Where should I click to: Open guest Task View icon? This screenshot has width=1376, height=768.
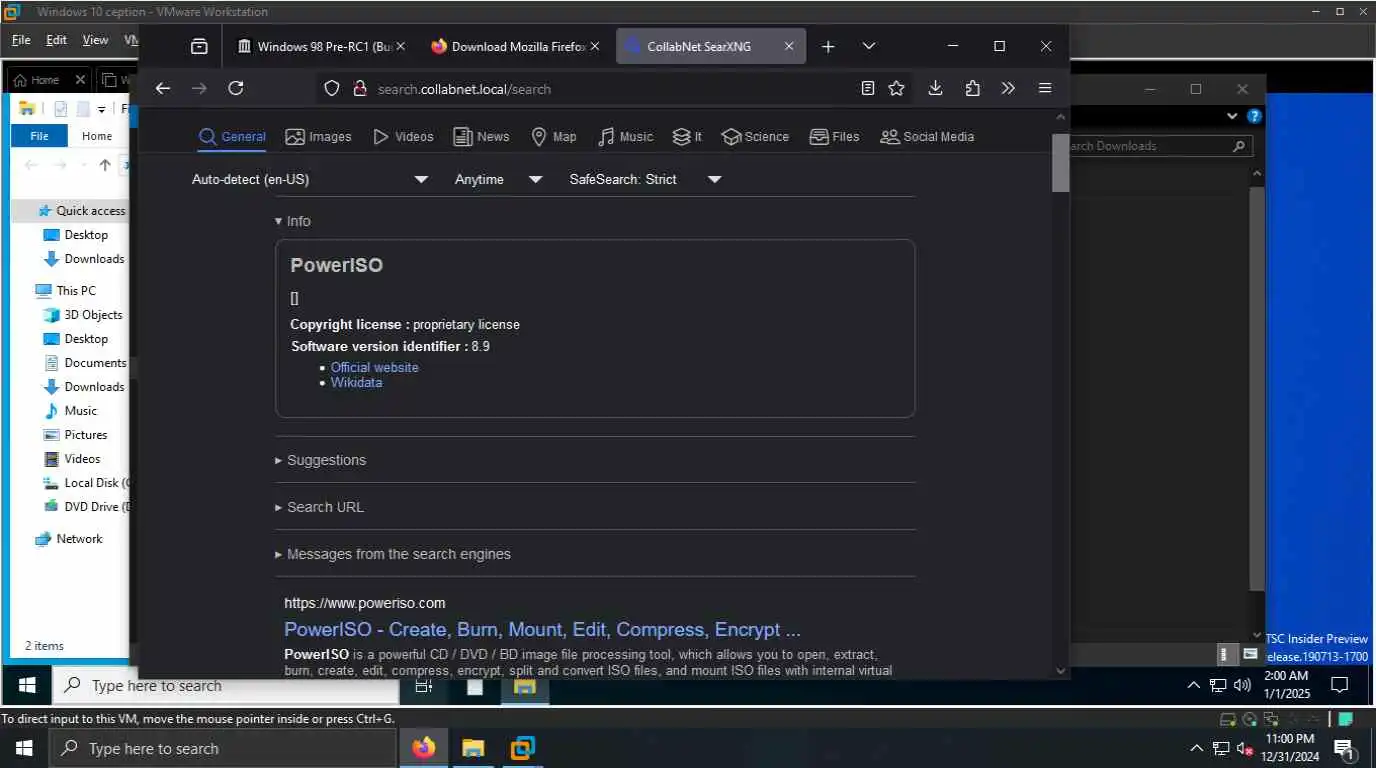click(x=424, y=686)
